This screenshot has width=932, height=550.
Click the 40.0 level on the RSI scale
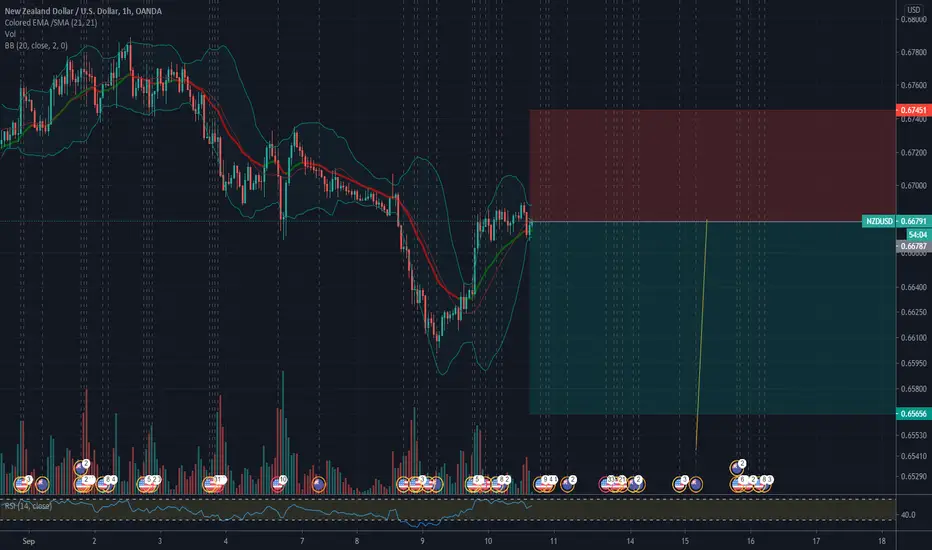(x=908, y=515)
